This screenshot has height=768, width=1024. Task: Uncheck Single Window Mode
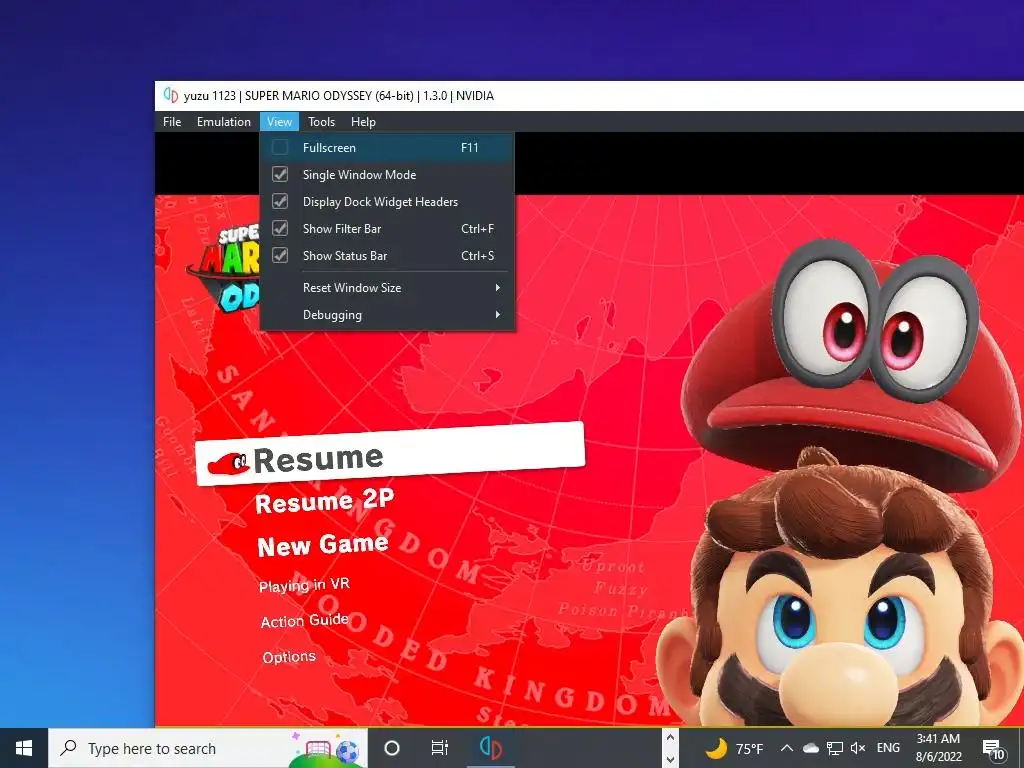[280, 174]
